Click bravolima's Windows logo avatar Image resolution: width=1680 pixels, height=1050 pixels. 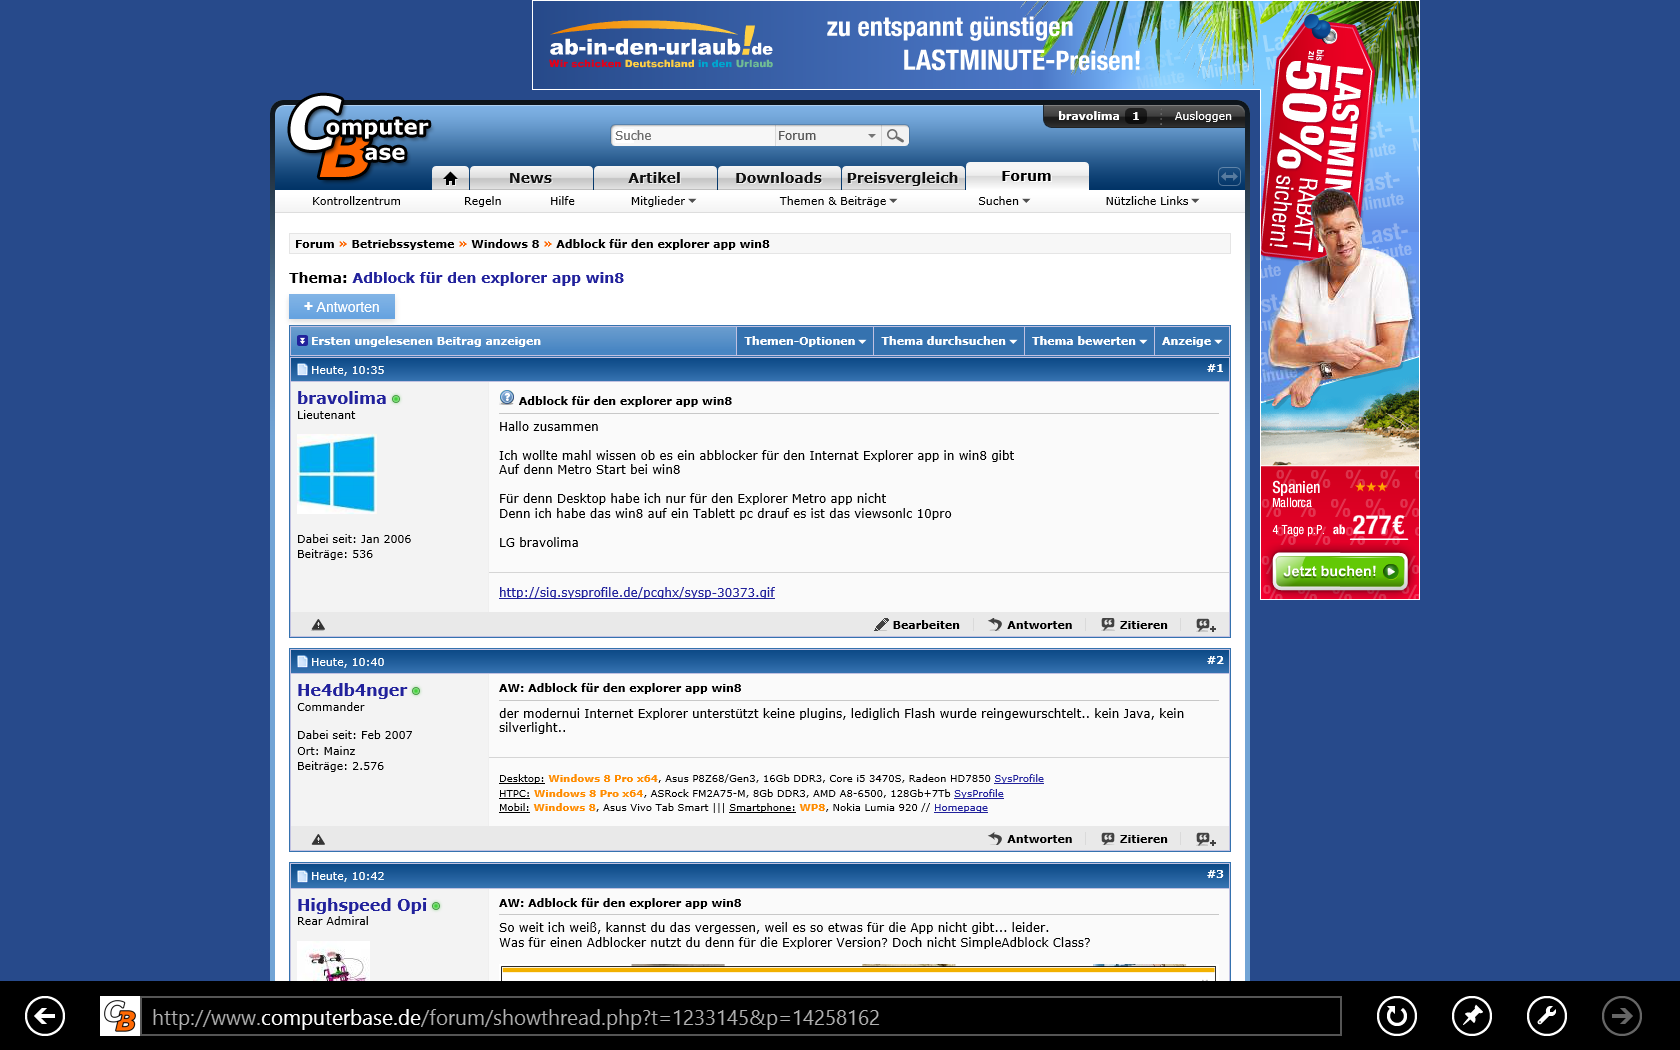337,474
